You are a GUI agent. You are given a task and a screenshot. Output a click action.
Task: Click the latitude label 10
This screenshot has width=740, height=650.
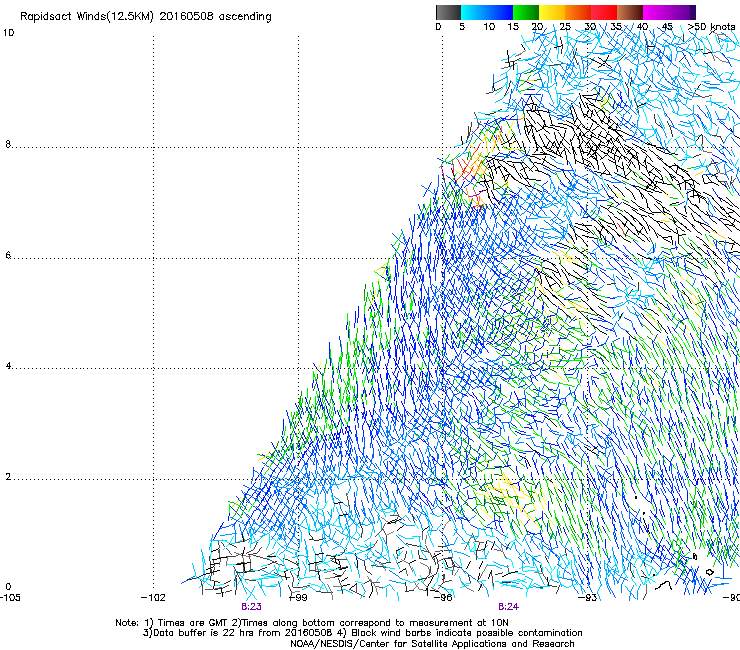click(9, 33)
